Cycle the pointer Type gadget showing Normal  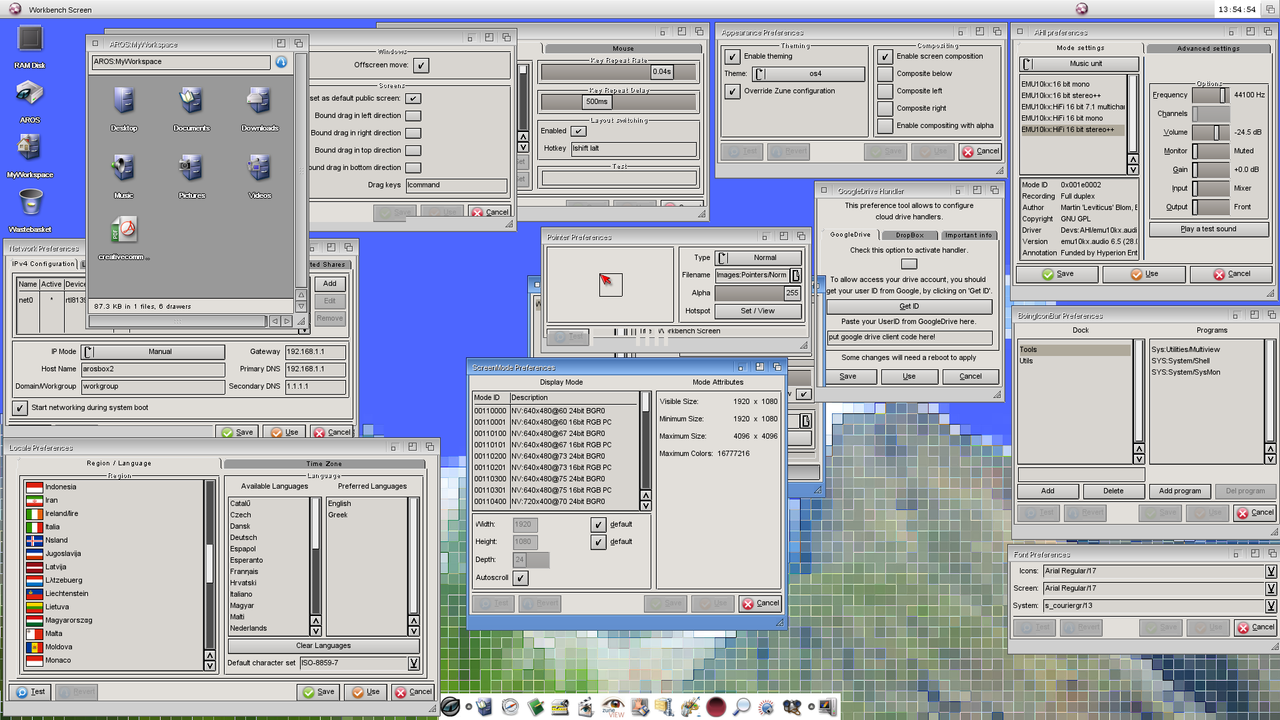point(759,258)
